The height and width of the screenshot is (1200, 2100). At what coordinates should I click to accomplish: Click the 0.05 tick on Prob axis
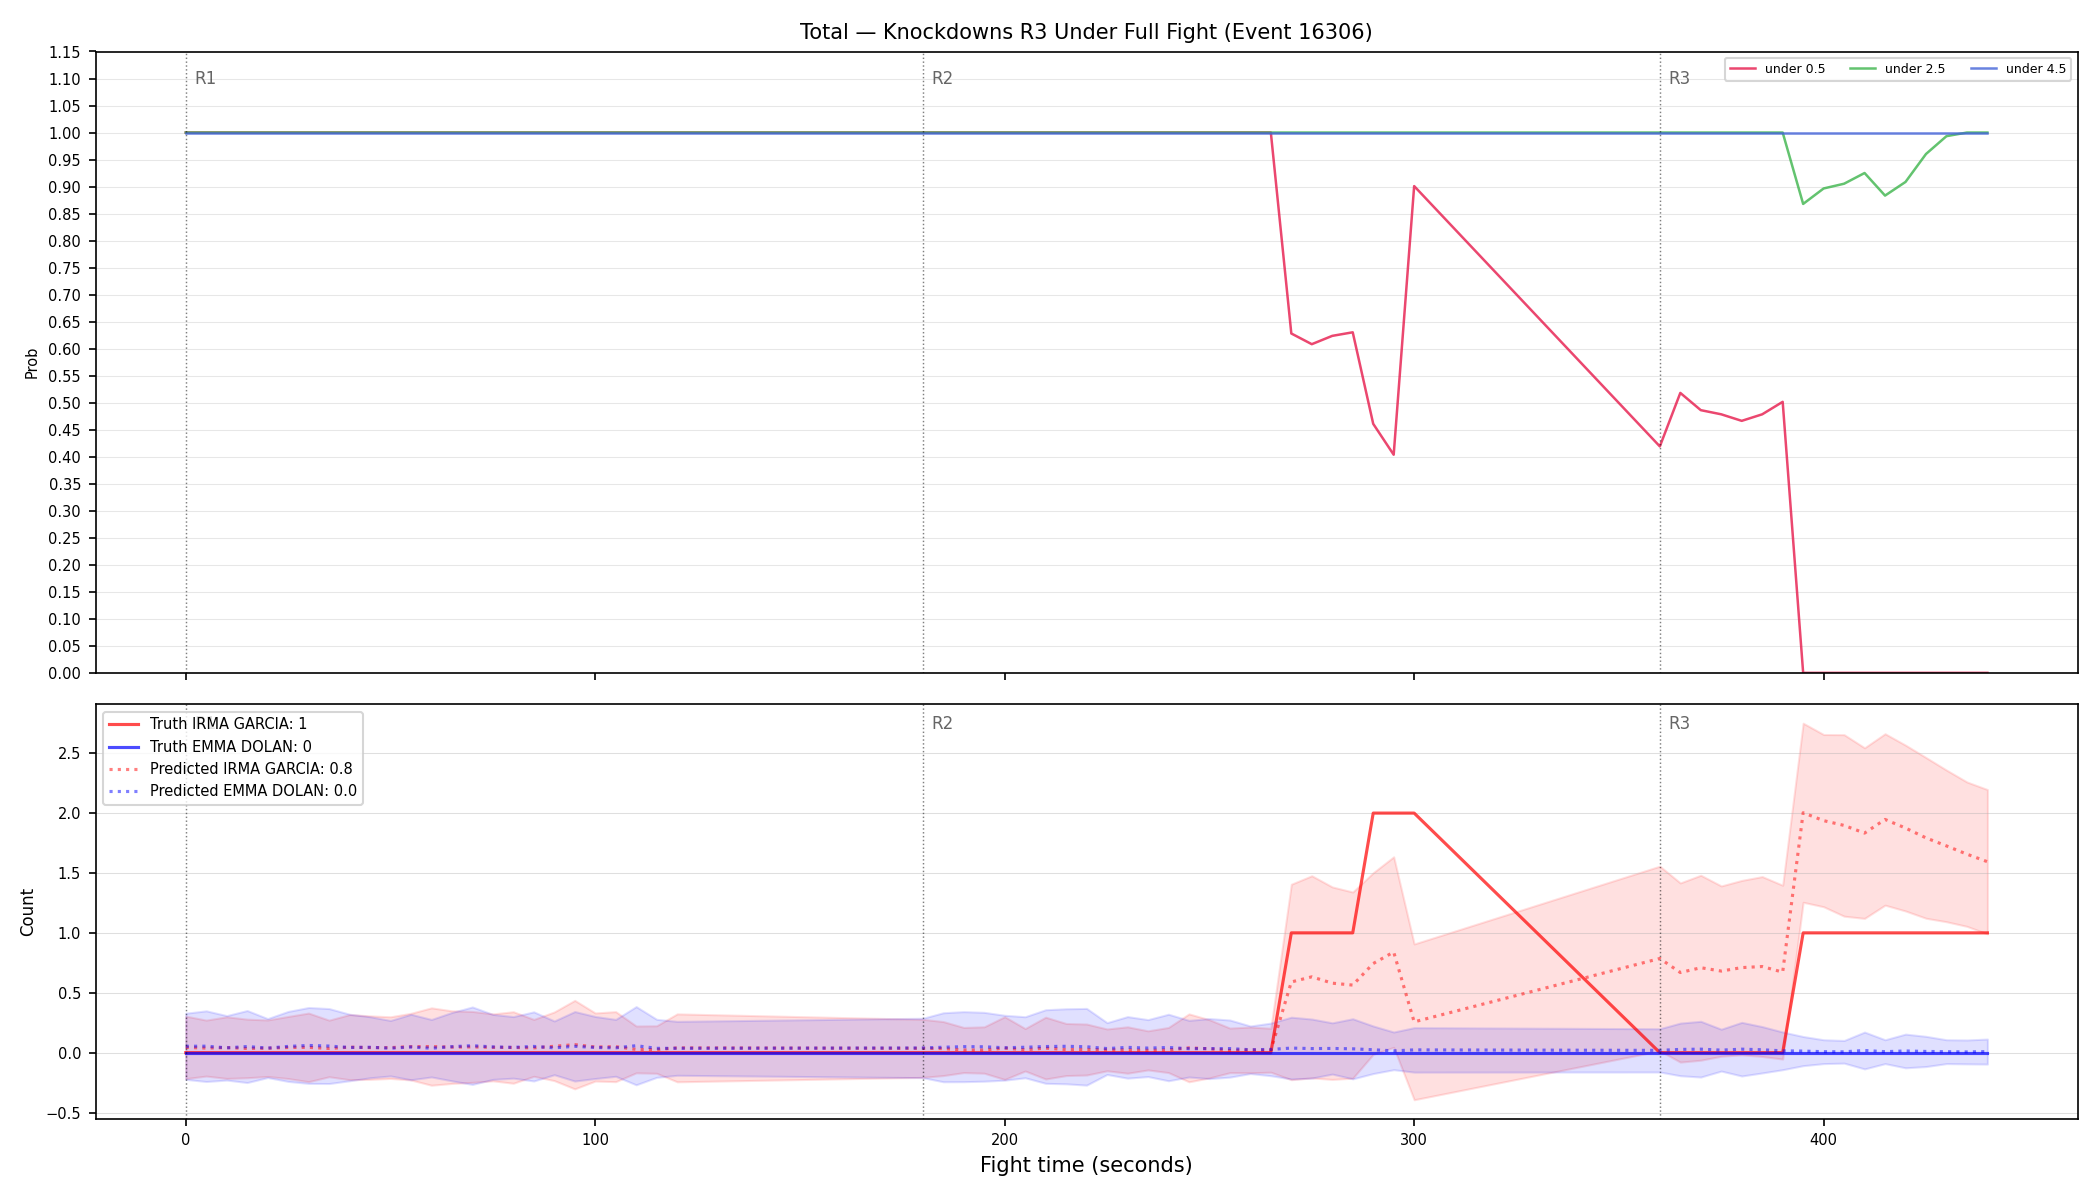pyautogui.click(x=64, y=646)
